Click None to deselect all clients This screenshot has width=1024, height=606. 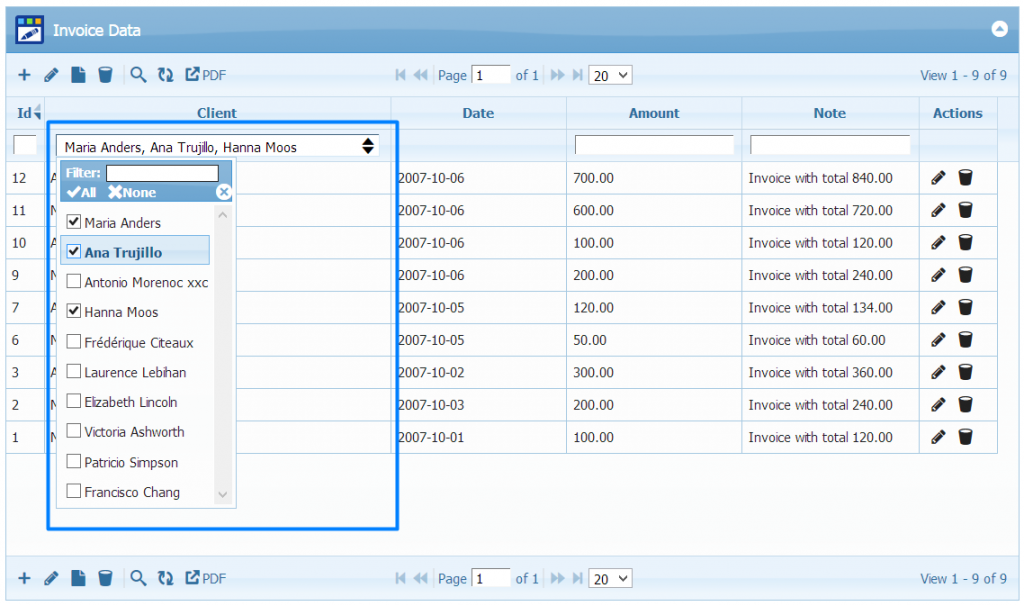(x=133, y=192)
